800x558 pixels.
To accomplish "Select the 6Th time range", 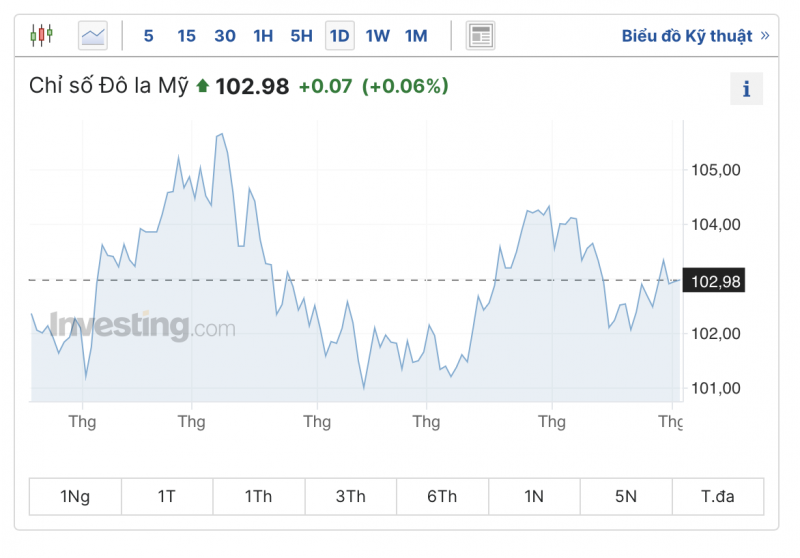I will pyautogui.click(x=442, y=496).
